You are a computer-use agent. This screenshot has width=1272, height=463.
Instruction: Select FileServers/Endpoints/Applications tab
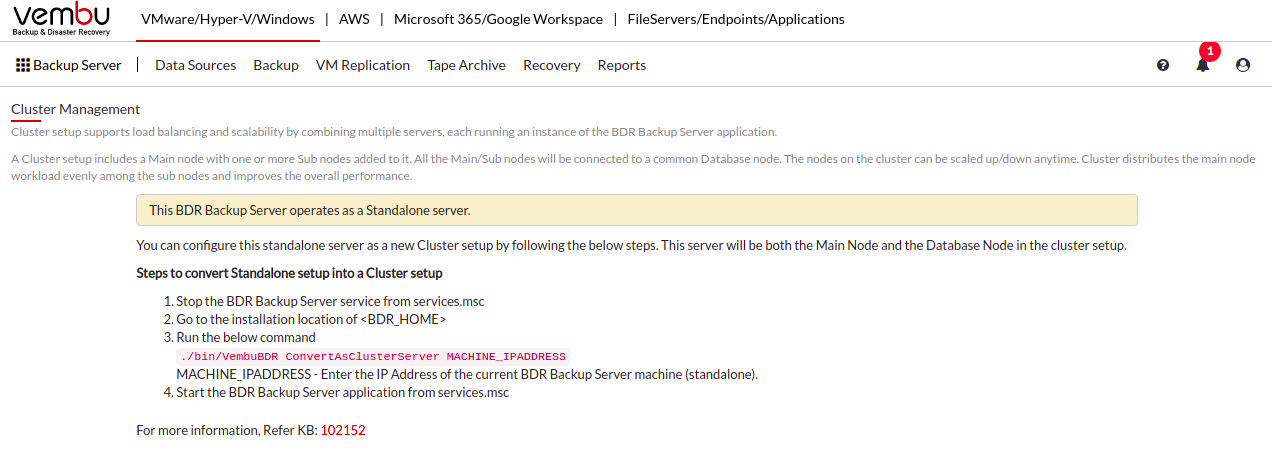(x=736, y=19)
